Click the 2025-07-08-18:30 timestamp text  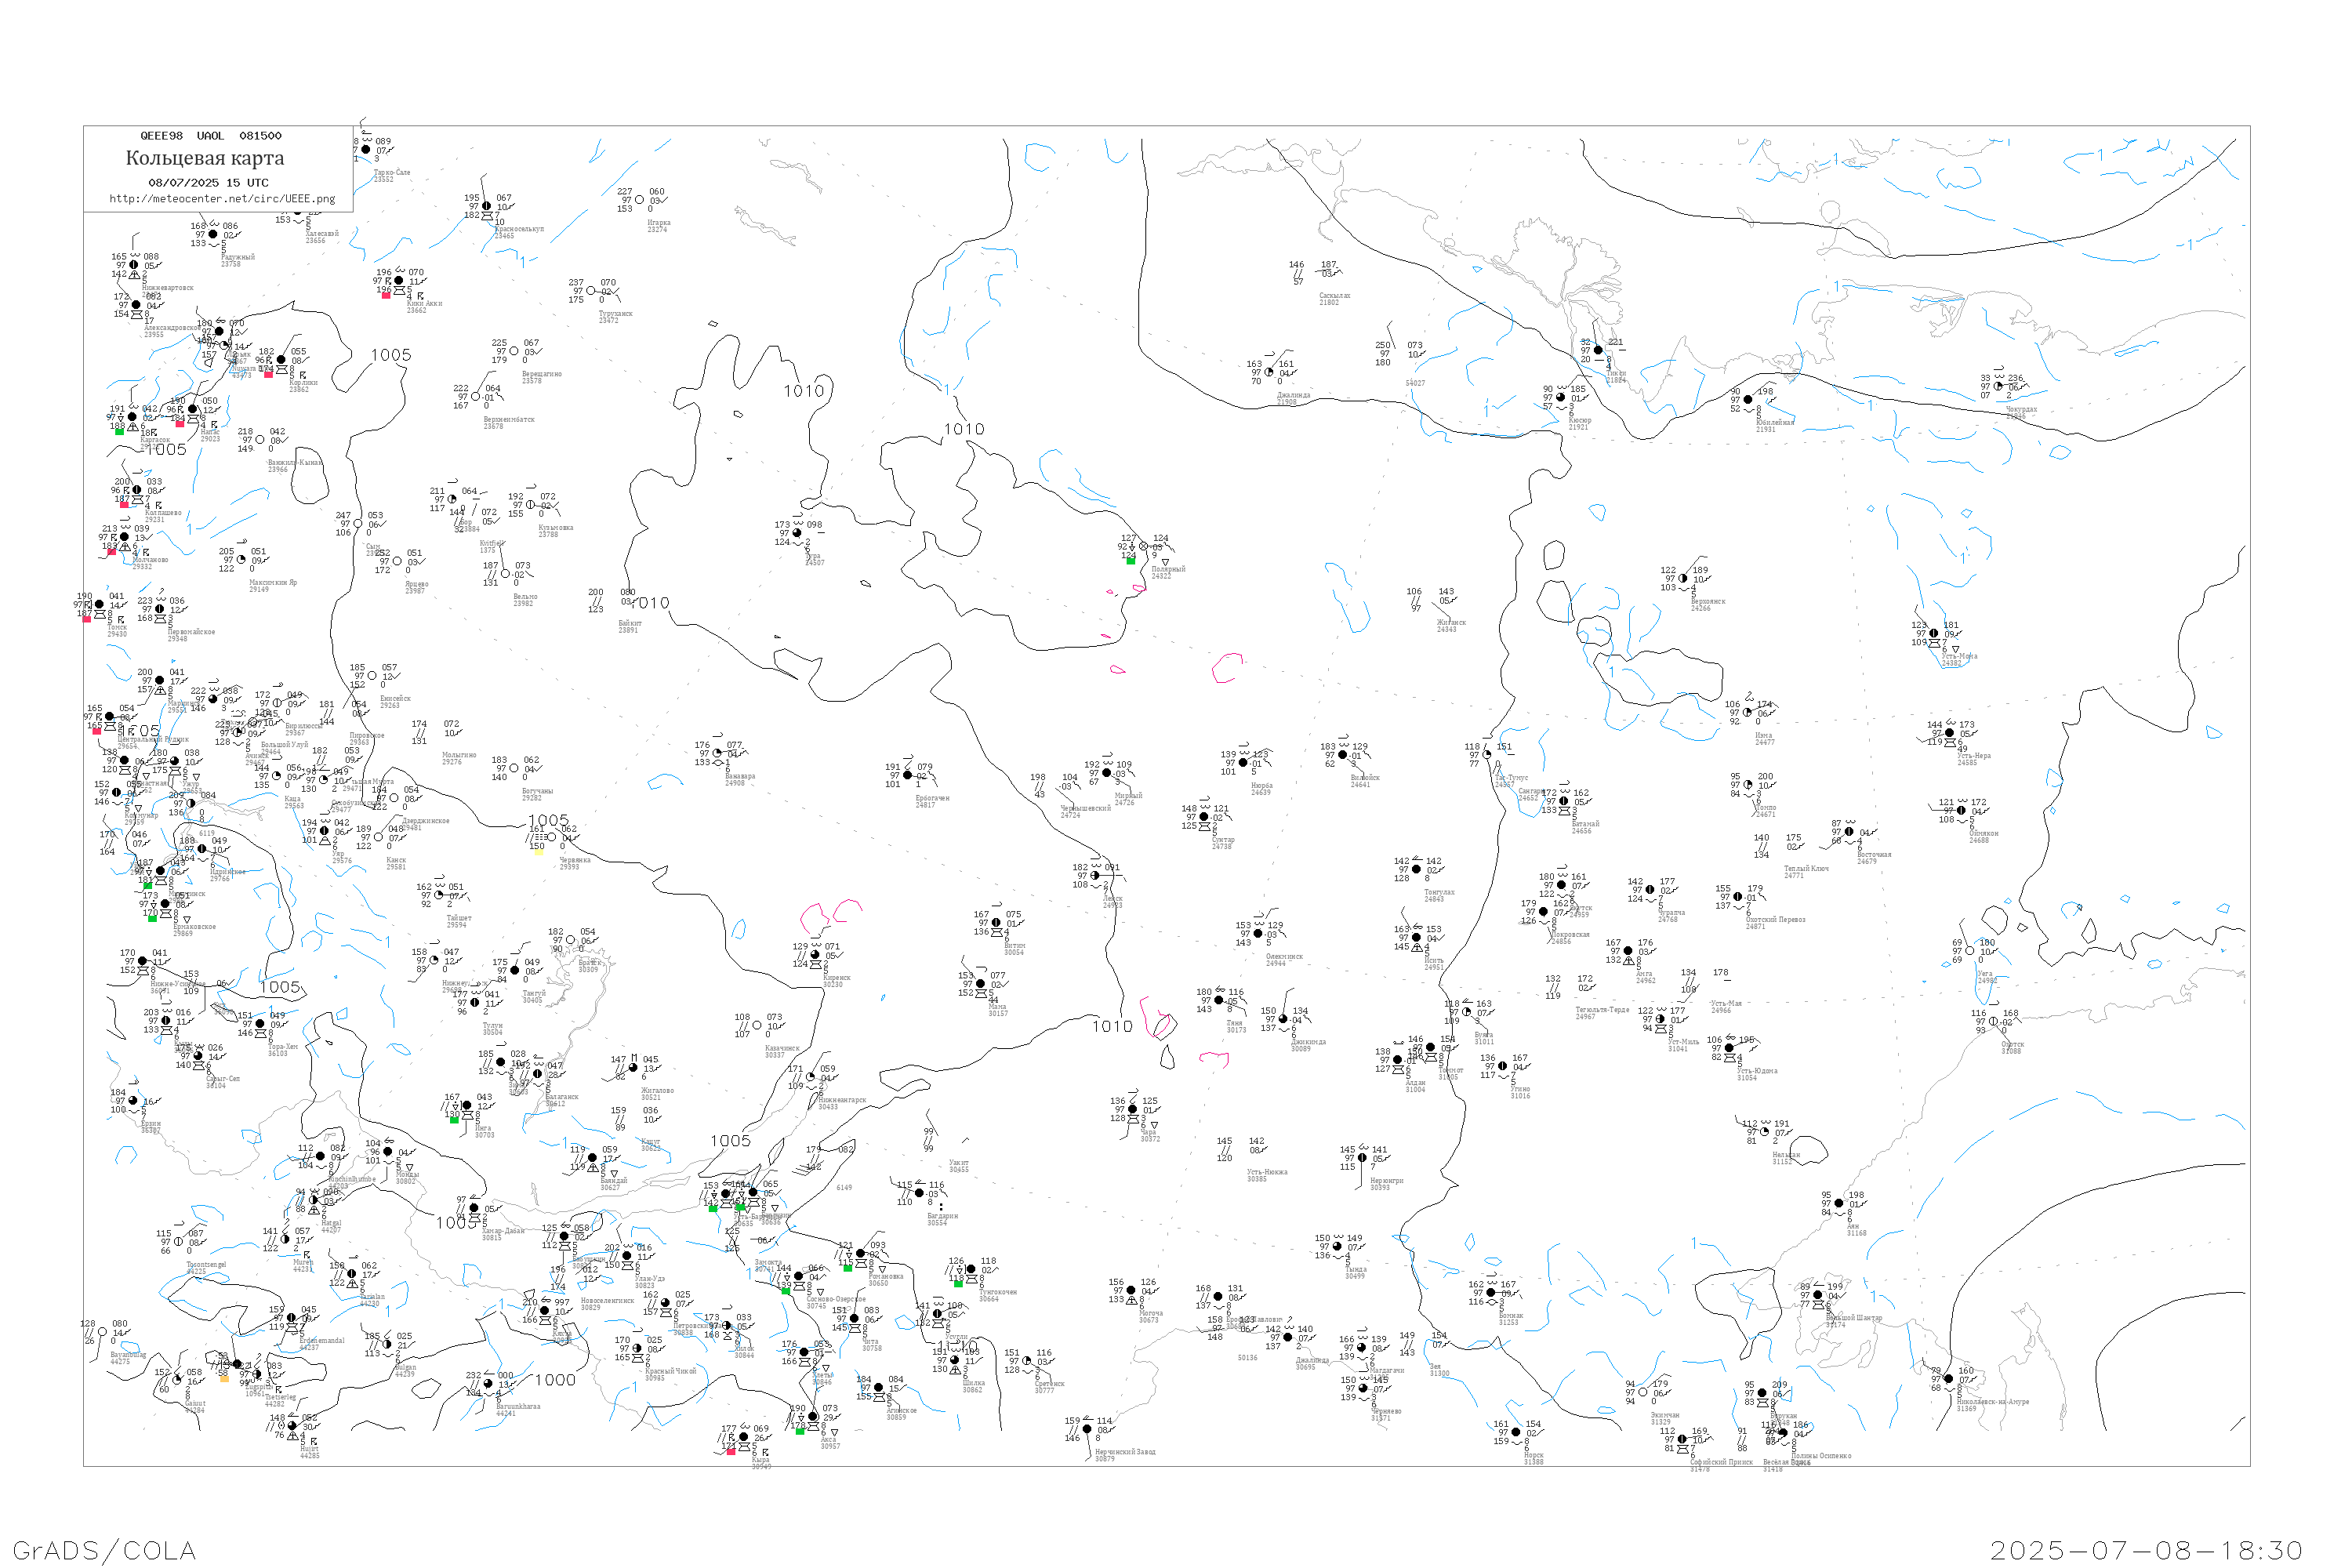click(2146, 1550)
